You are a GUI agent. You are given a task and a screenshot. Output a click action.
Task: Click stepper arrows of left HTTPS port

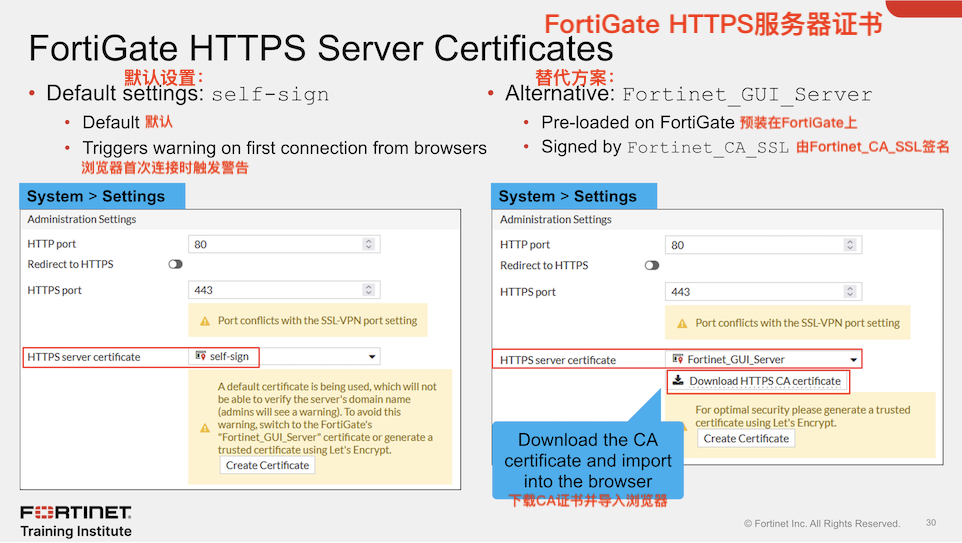(x=369, y=290)
